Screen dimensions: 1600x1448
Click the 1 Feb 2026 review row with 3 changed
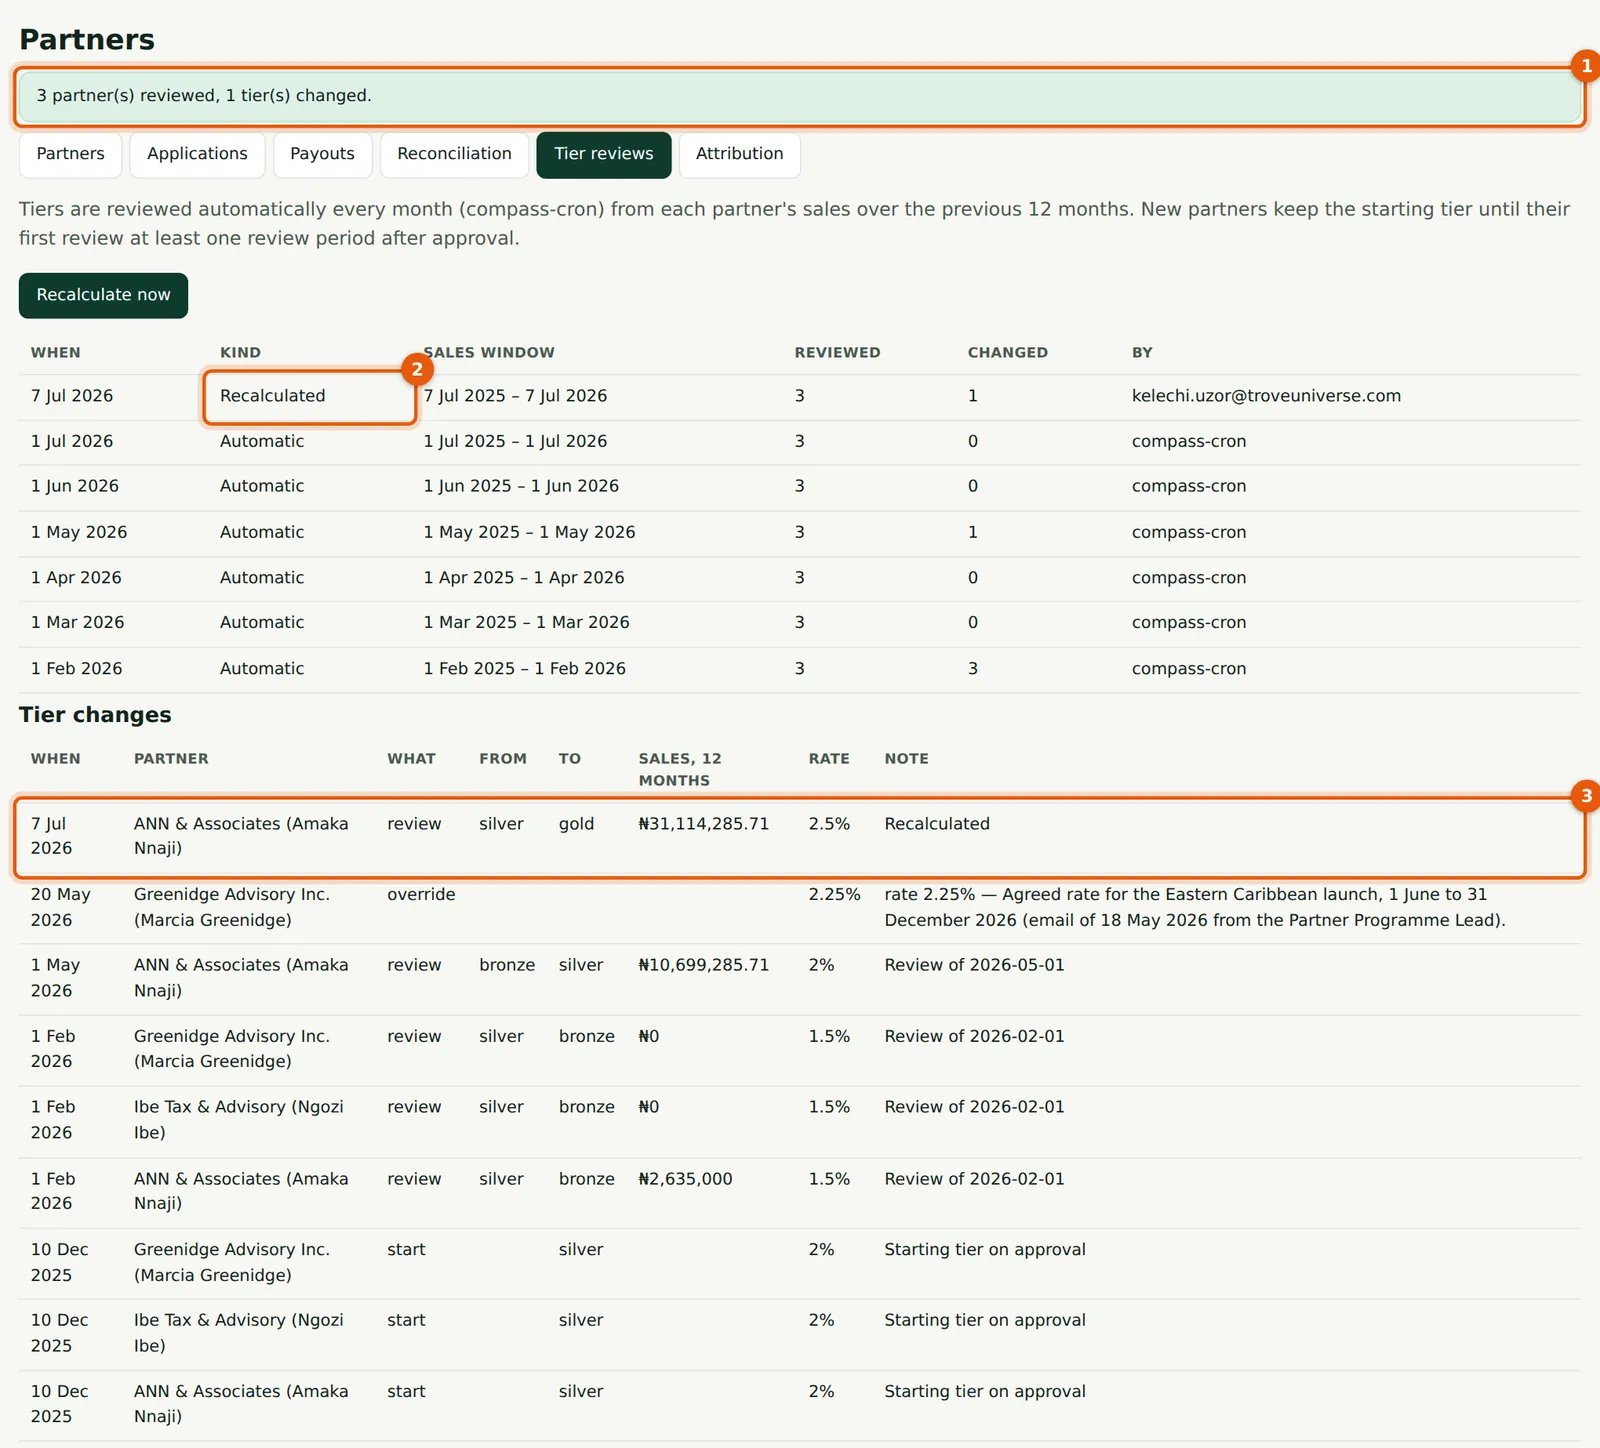tap(800, 669)
